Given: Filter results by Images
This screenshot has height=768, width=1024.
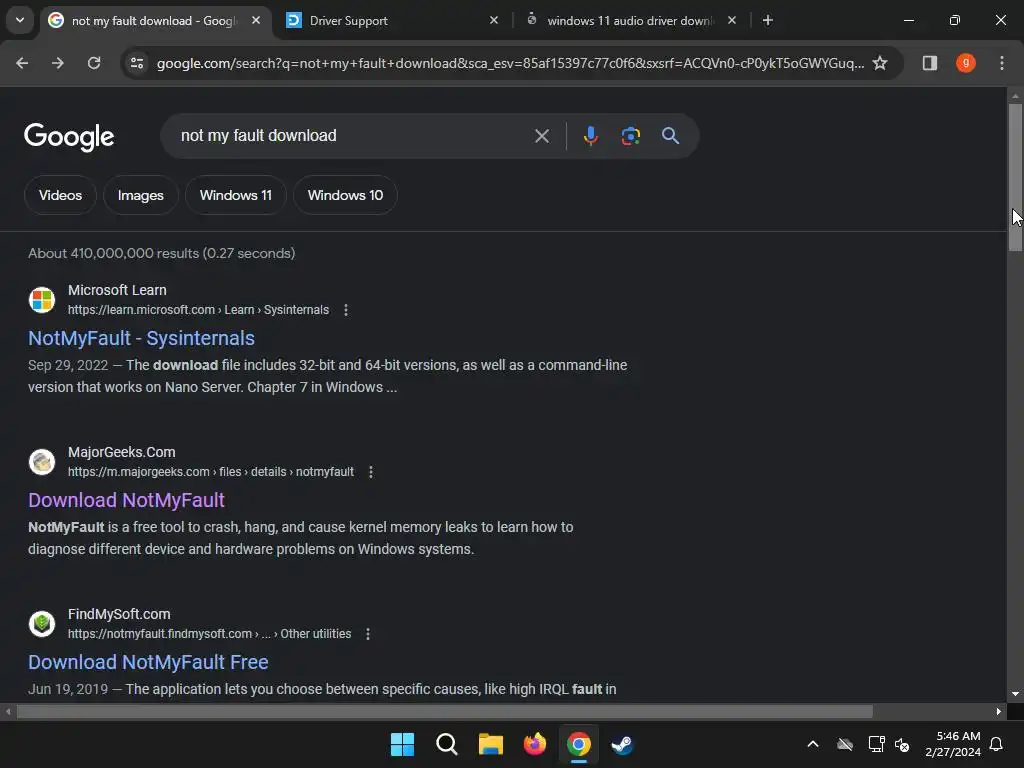Looking at the screenshot, I should coord(140,195).
